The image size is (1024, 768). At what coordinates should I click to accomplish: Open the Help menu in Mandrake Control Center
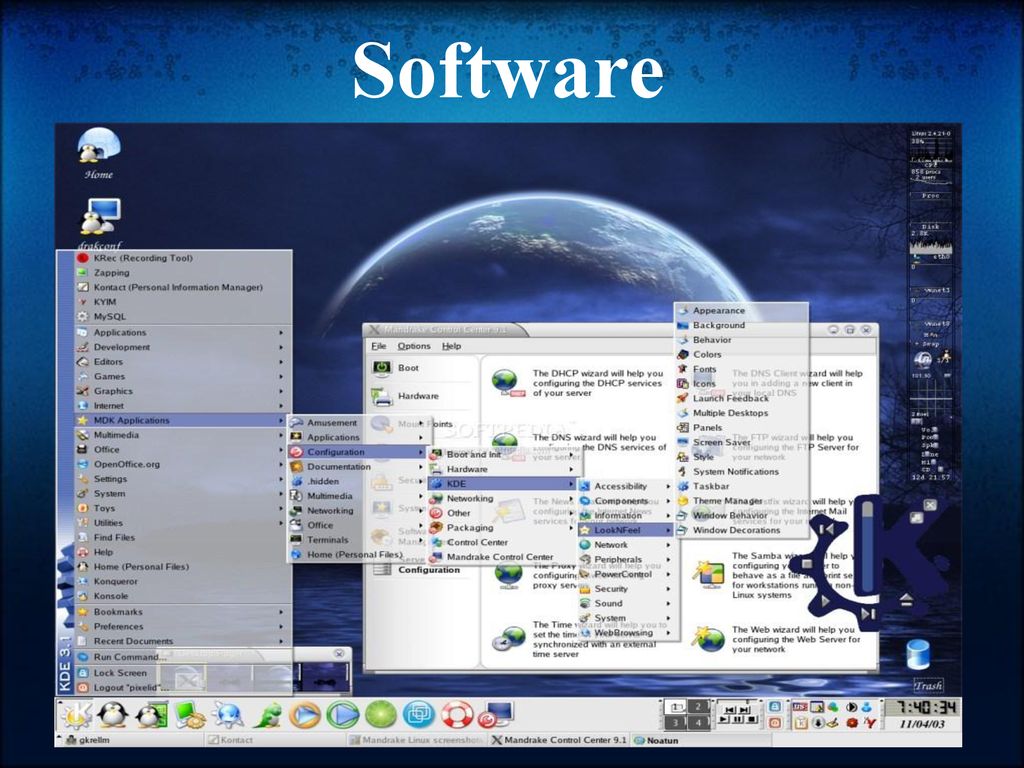click(x=451, y=346)
